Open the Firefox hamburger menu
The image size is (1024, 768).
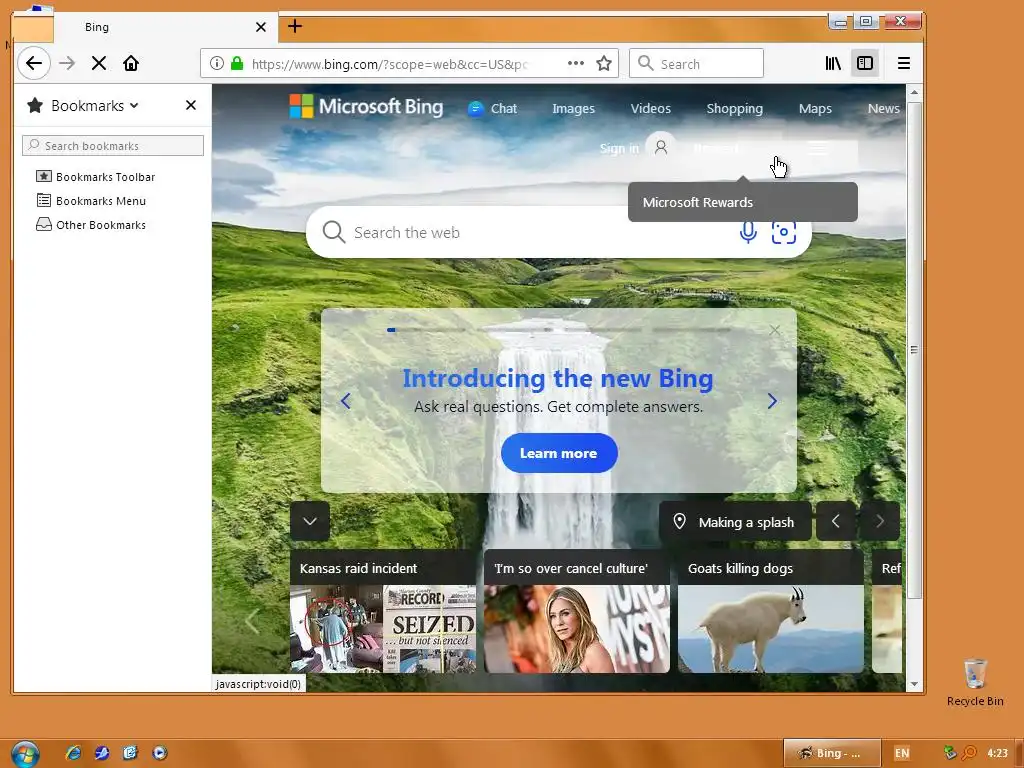(904, 63)
